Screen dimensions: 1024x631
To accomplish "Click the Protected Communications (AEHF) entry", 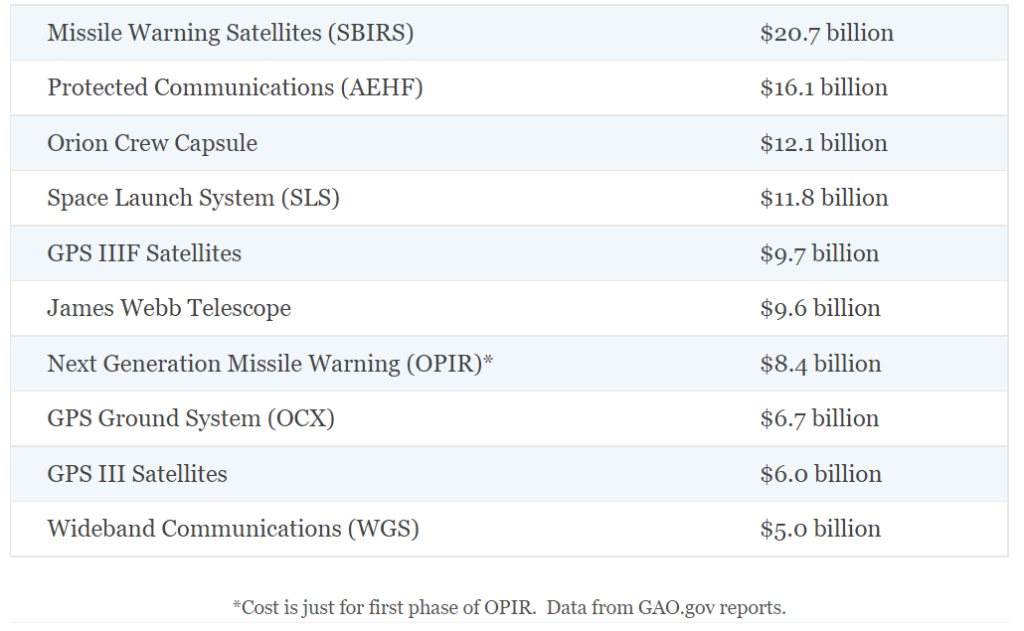I will point(235,88).
